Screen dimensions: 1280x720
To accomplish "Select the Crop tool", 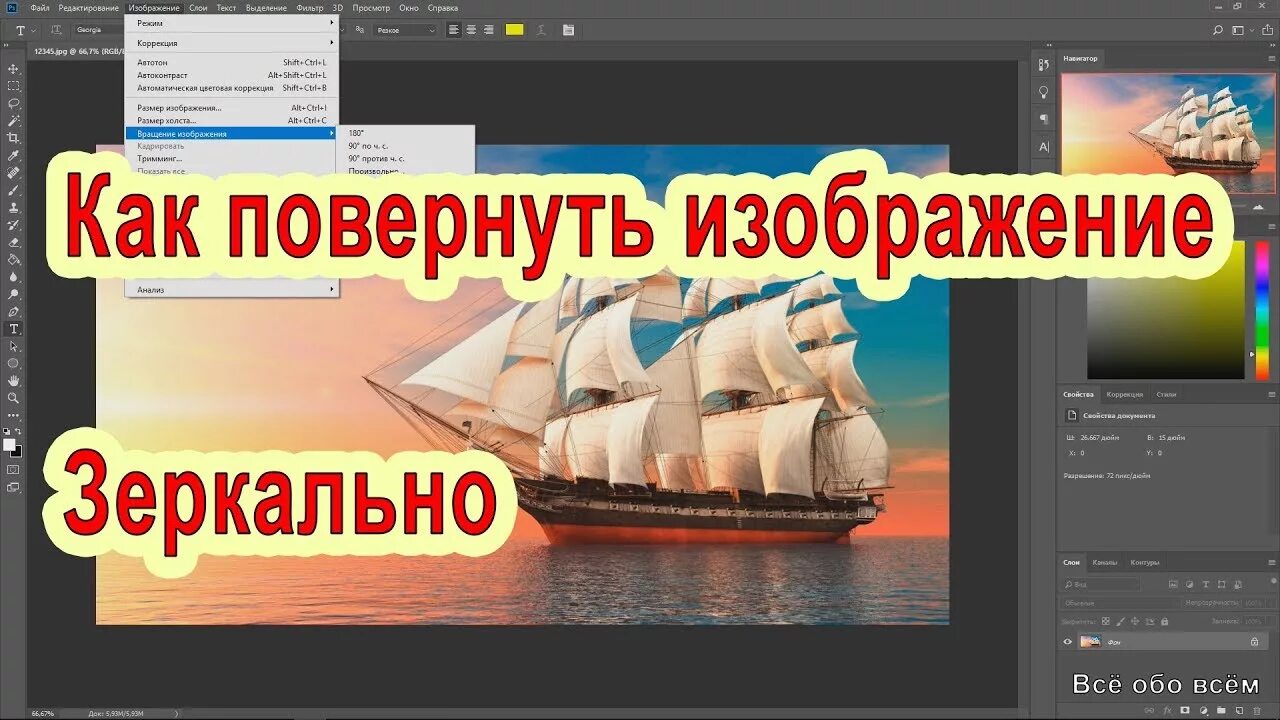I will 13,138.
